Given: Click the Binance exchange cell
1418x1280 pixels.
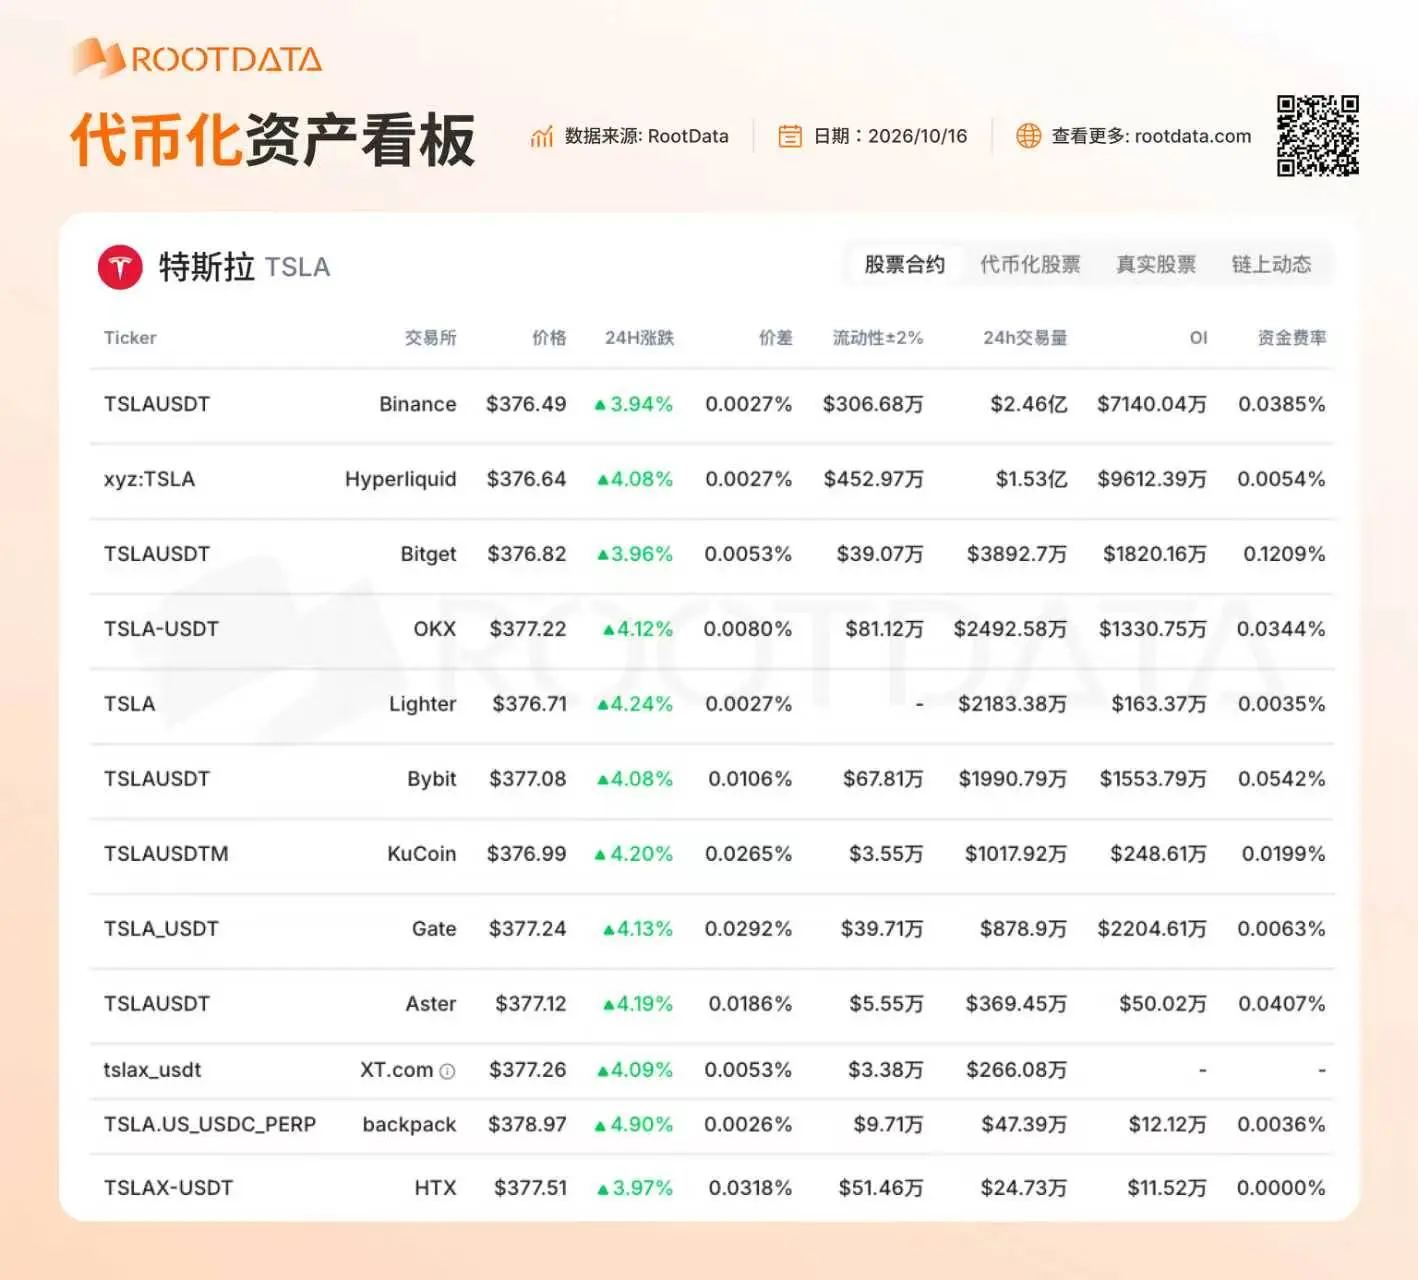Looking at the screenshot, I should (x=418, y=404).
